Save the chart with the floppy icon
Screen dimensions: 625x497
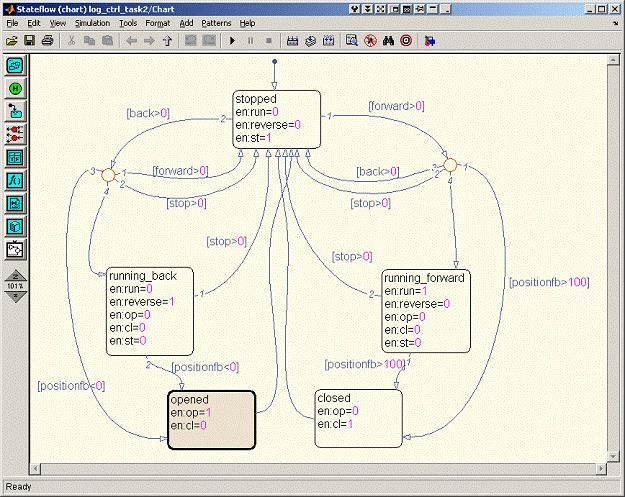click(x=29, y=41)
